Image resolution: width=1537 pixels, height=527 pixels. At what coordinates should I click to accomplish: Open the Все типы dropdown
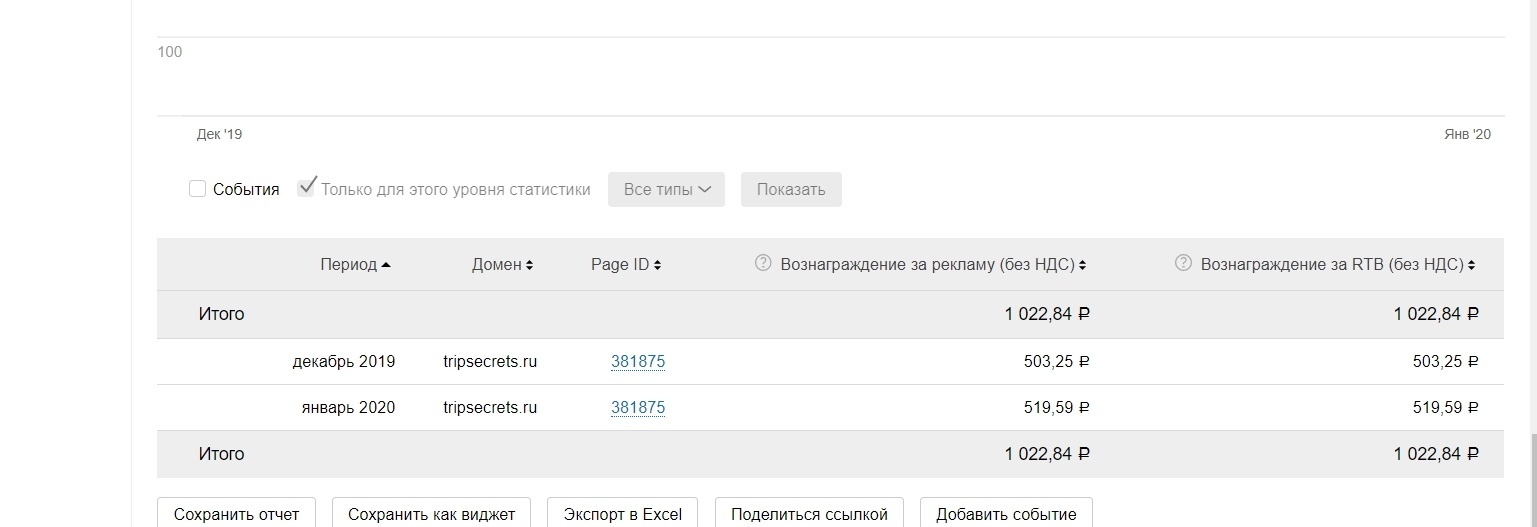point(666,189)
